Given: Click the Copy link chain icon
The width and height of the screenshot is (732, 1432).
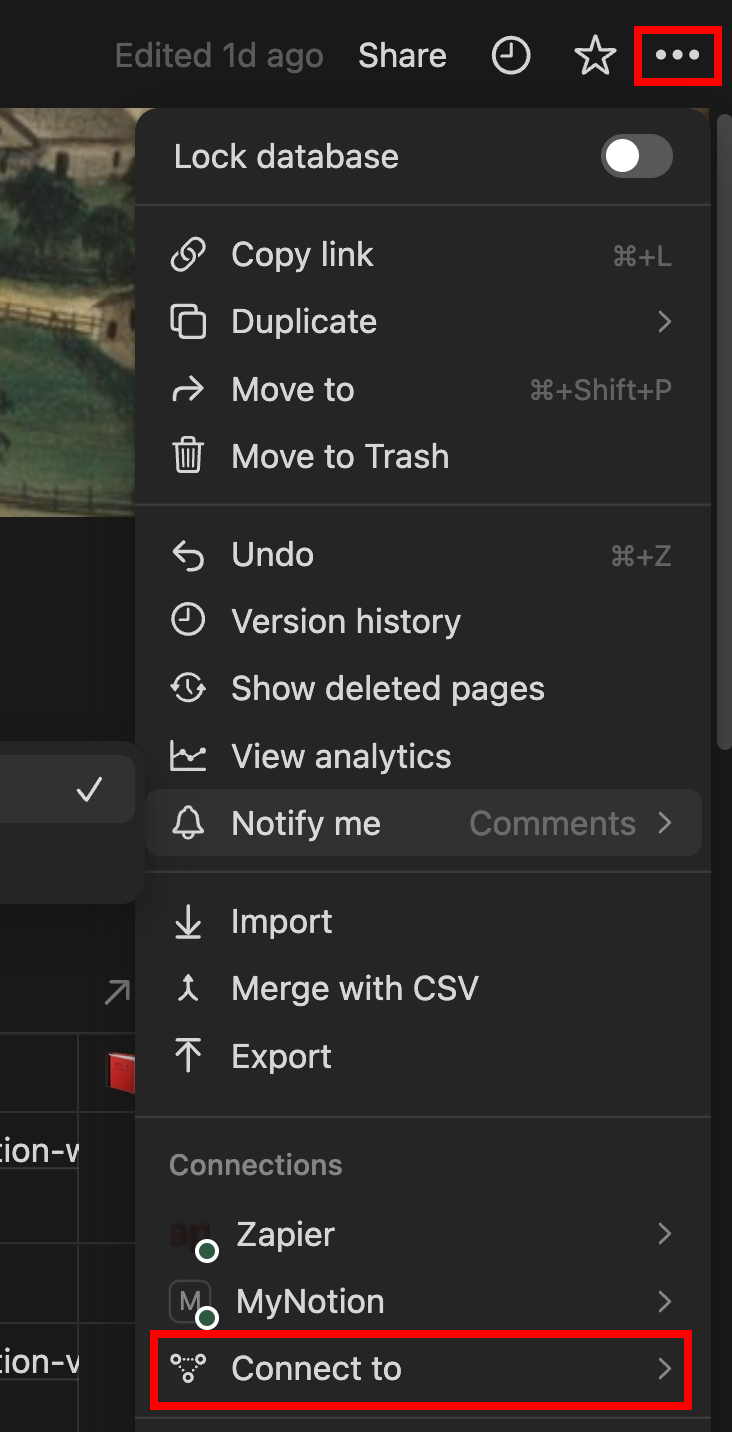Looking at the screenshot, I should click(188, 255).
